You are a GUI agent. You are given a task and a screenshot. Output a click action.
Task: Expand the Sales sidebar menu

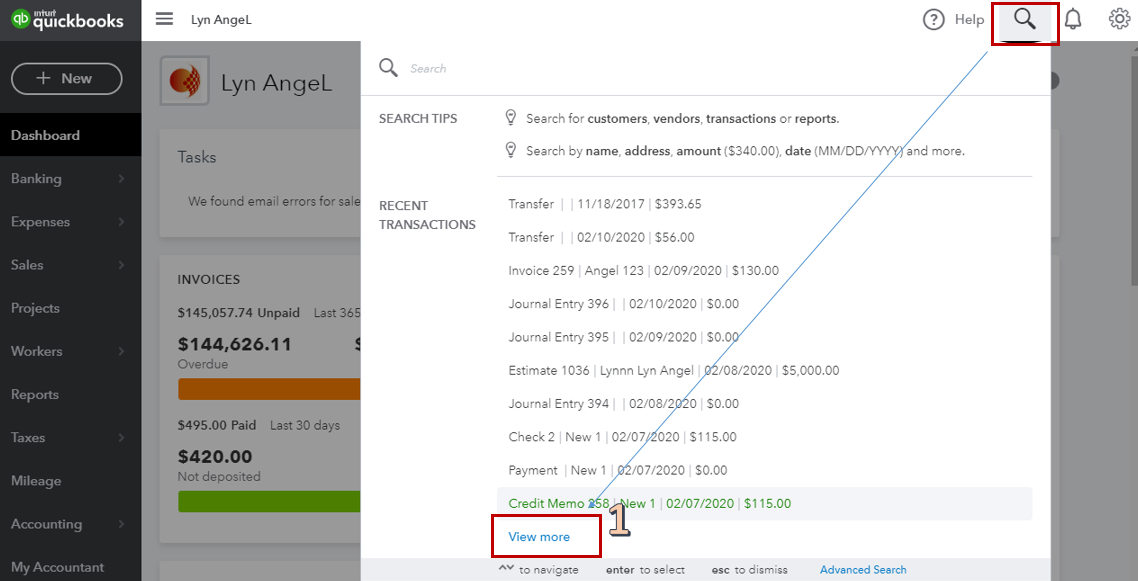click(x=70, y=265)
